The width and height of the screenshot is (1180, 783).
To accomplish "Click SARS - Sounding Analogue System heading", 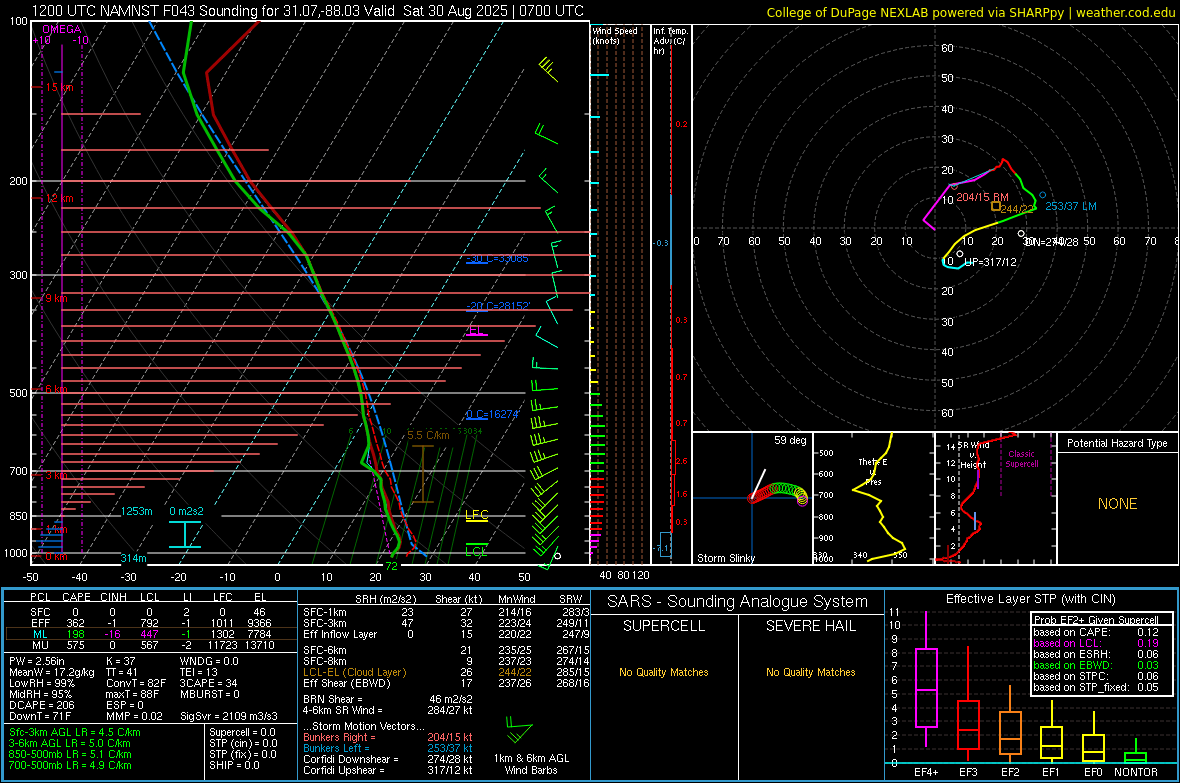I will 737,602.
